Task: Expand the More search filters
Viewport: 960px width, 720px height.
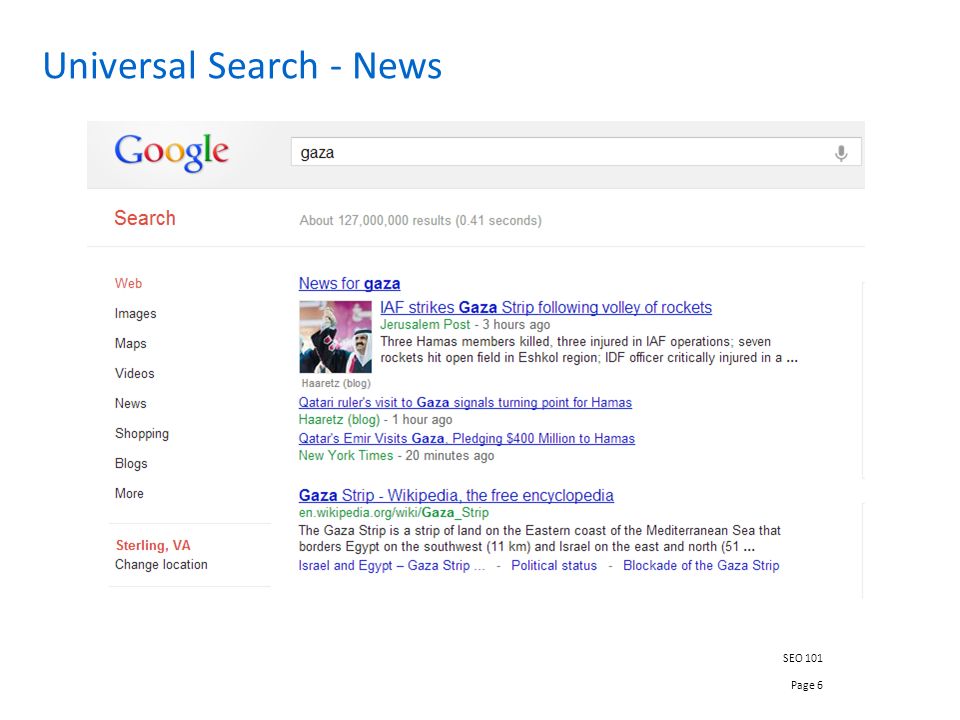Action: 129,493
